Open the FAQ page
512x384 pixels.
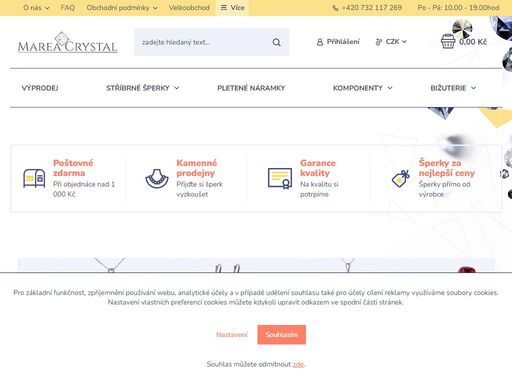pyautogui.click(x=68, y=8)
